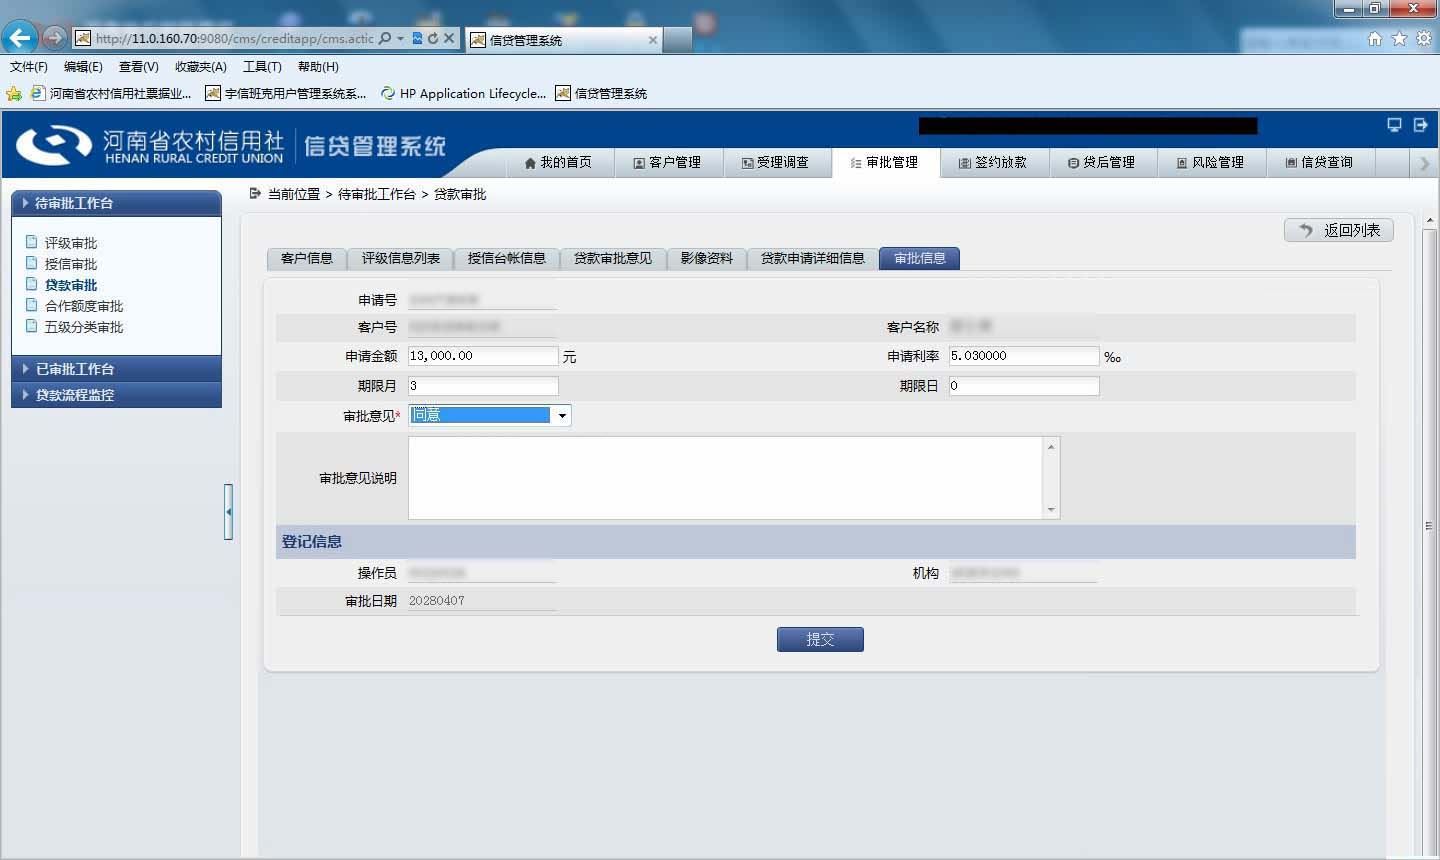
Task: Click the 申请金额 input field
Action: (483, 356)
